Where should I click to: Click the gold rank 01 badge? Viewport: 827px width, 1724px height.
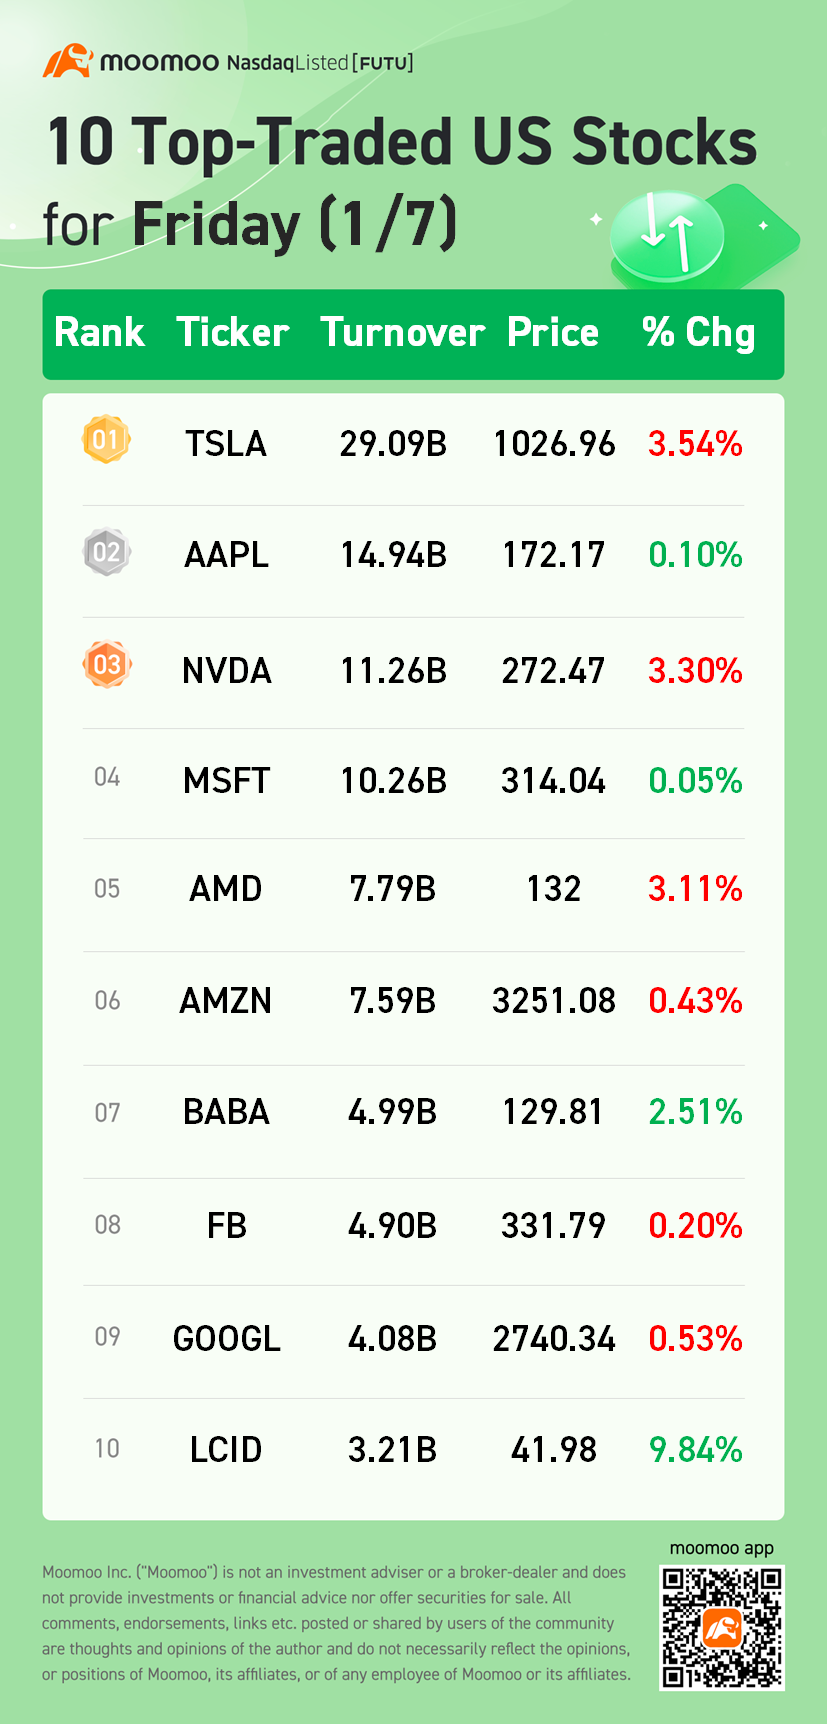(x=106, y=440)
